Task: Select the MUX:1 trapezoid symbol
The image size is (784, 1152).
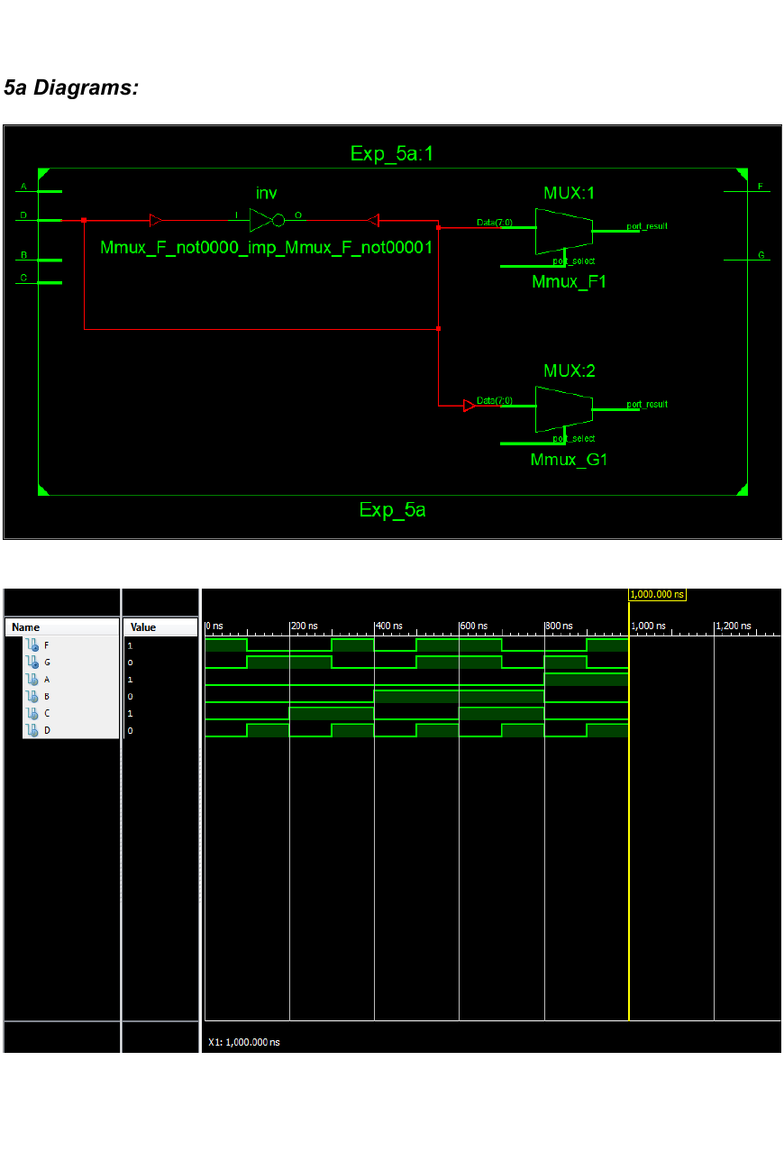Action: 564,231
